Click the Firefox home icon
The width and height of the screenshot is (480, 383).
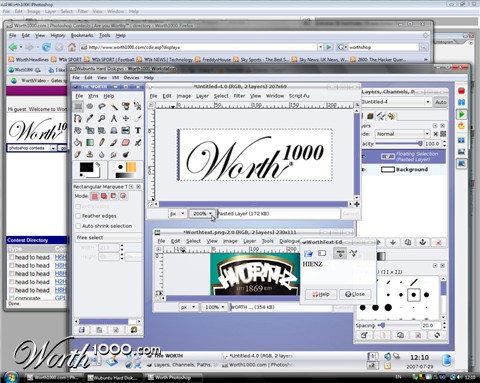(72, 47)
